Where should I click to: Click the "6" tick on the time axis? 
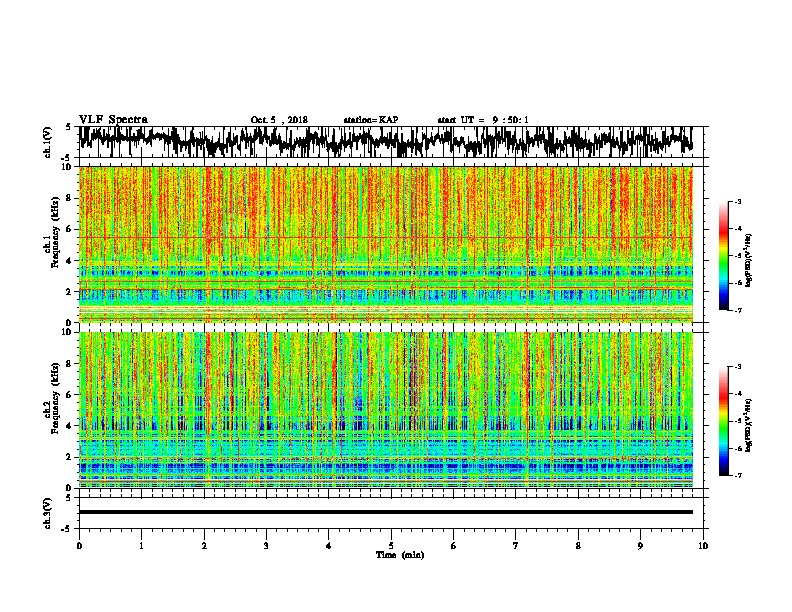[x=454, y=545]
